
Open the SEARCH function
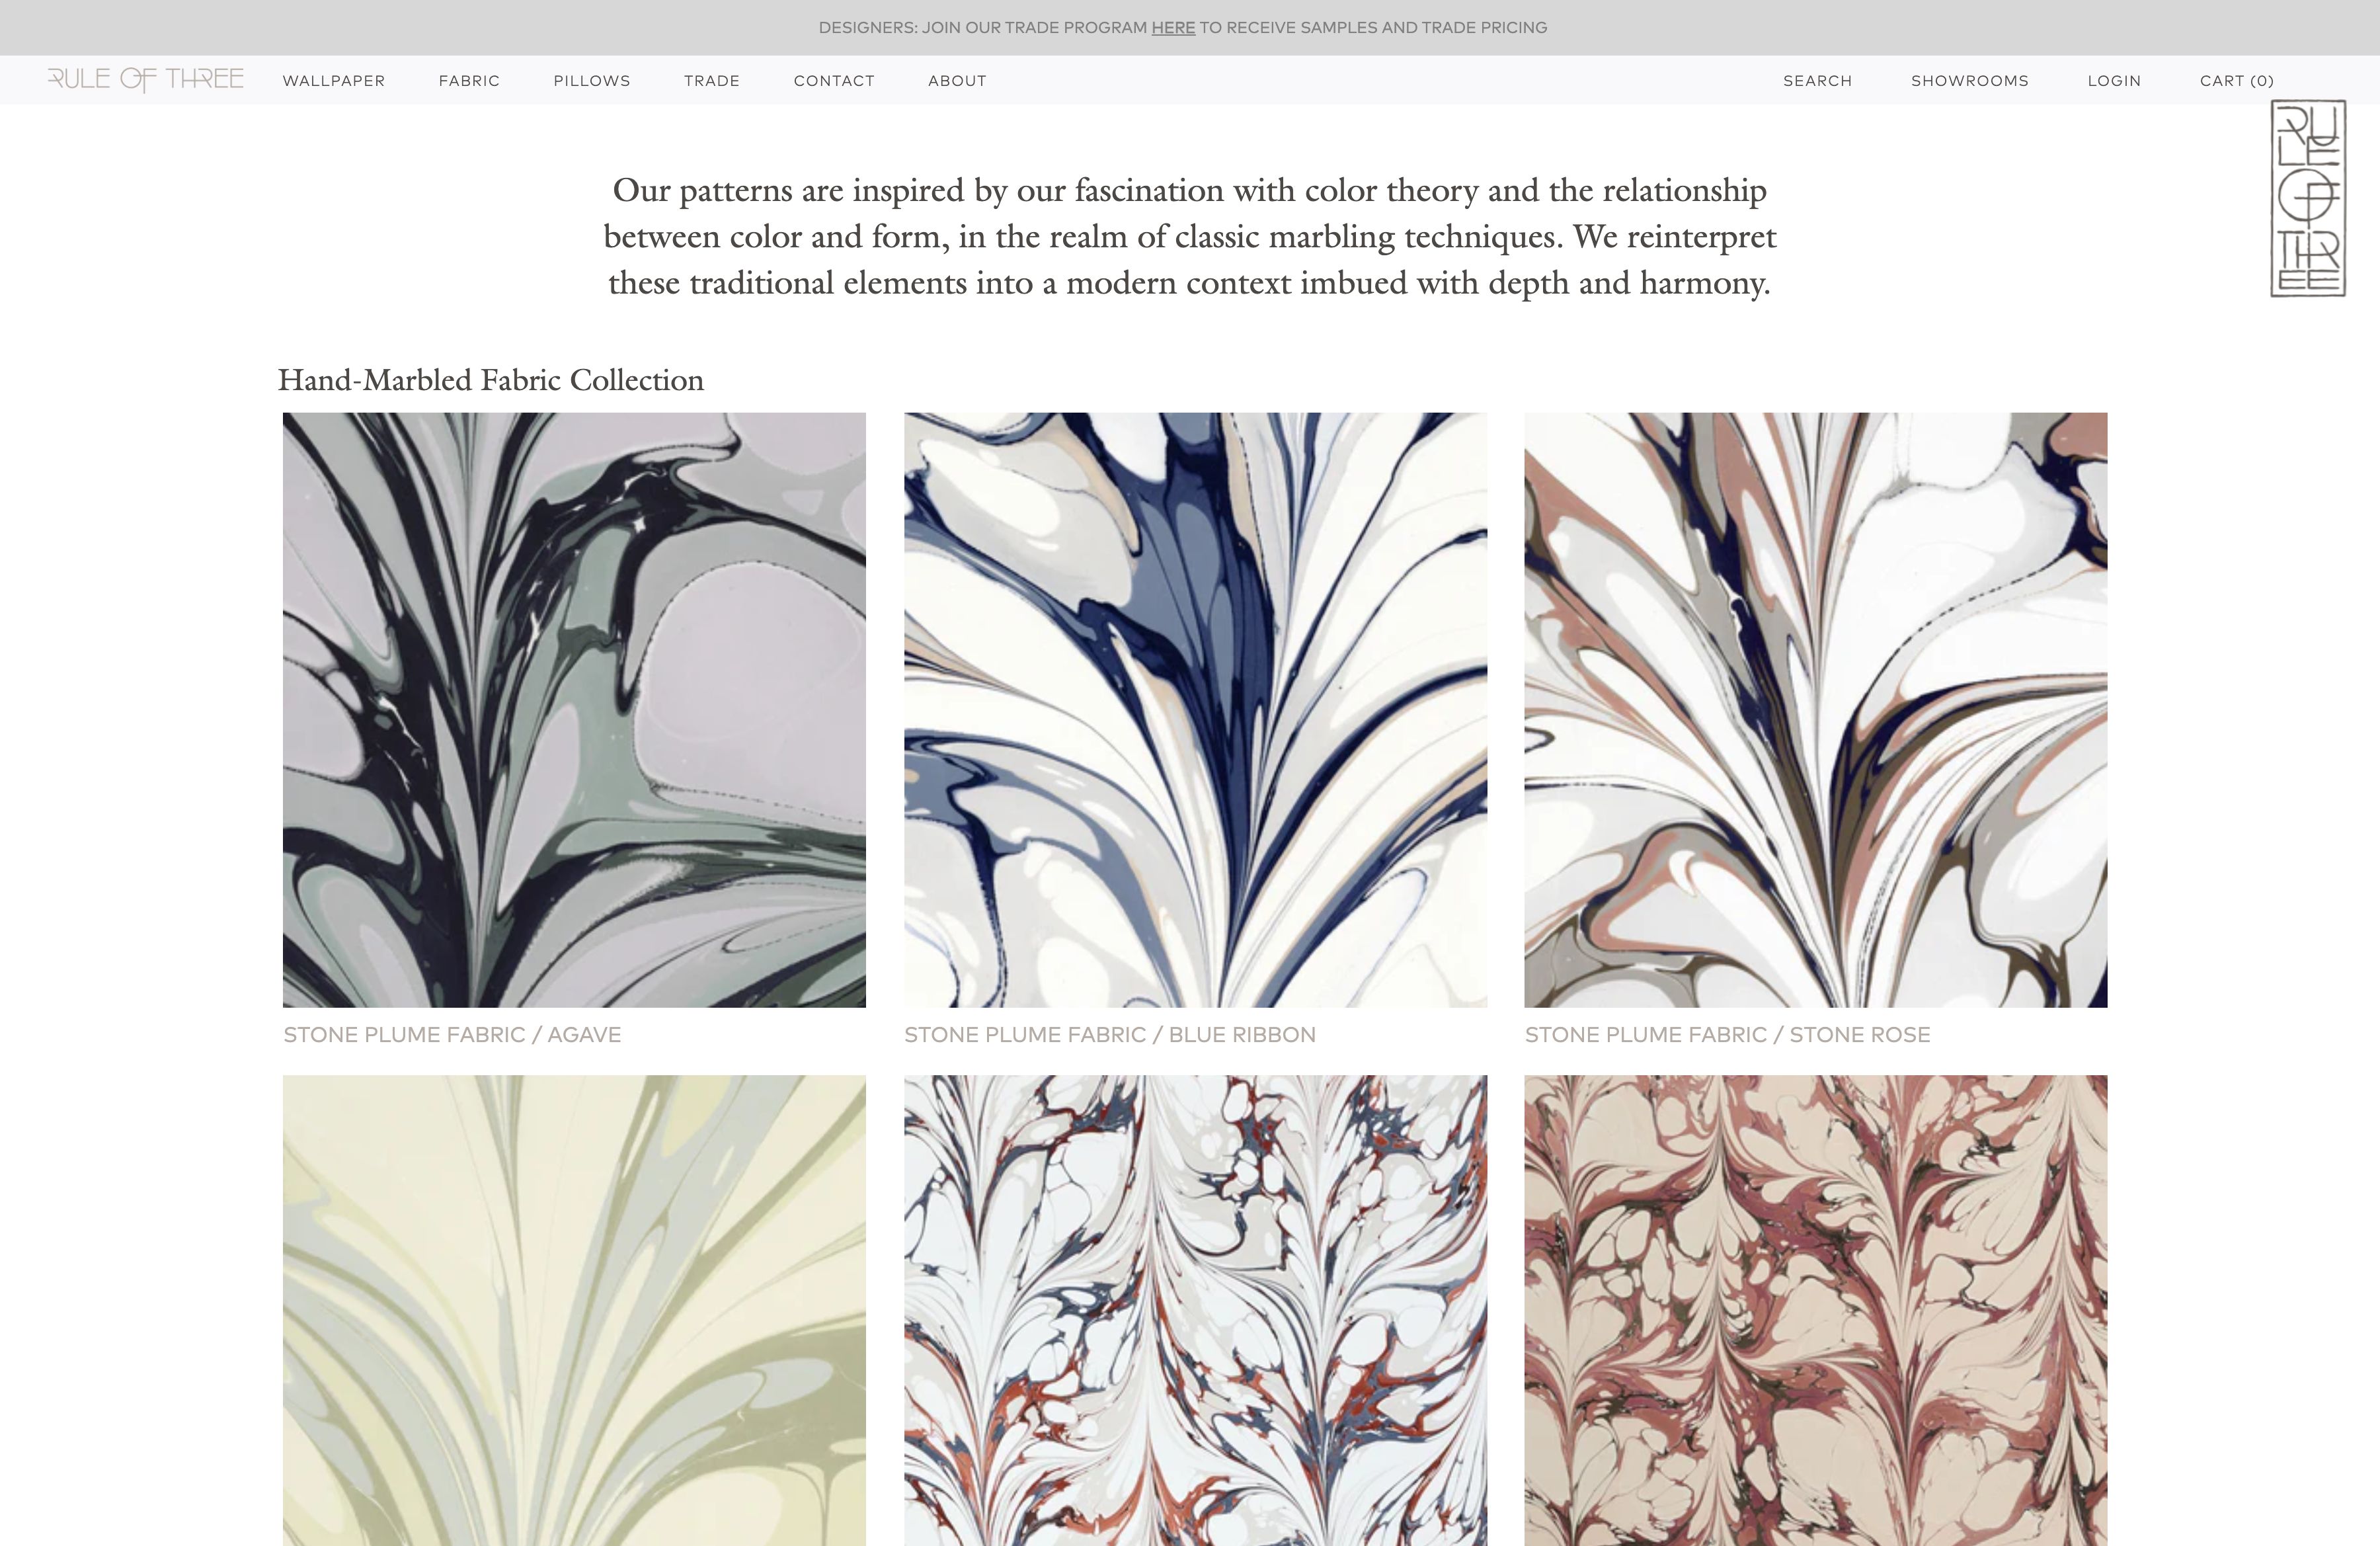point(1817,80)
